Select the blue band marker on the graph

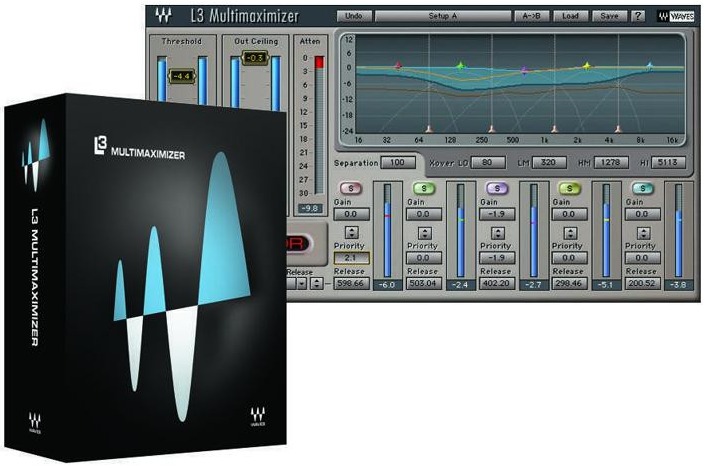tap(650, 66)
